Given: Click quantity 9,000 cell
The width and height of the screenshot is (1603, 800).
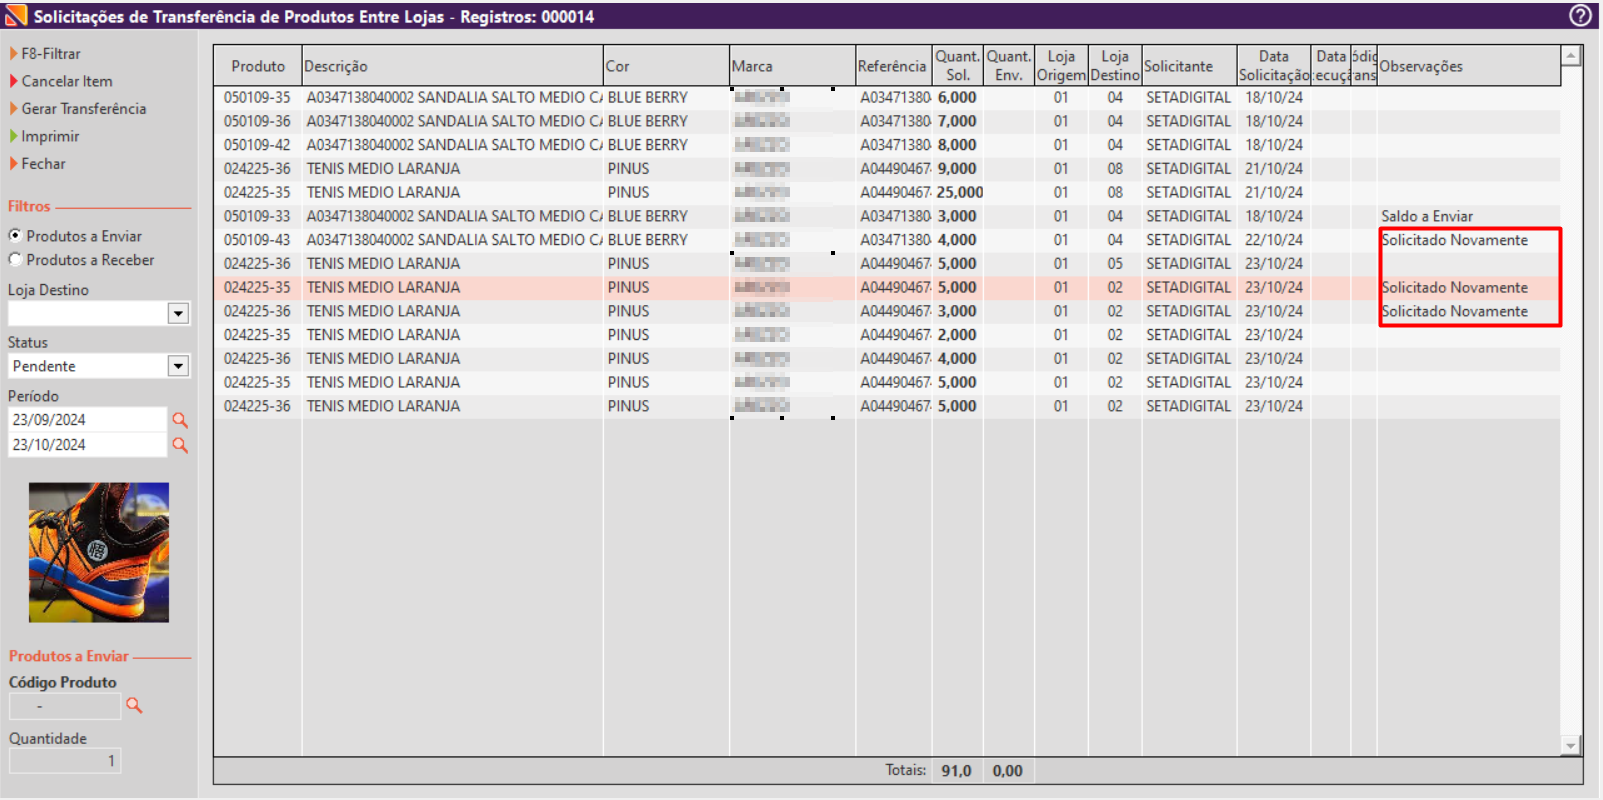Looking at the screenshot, I should [957, 169].
